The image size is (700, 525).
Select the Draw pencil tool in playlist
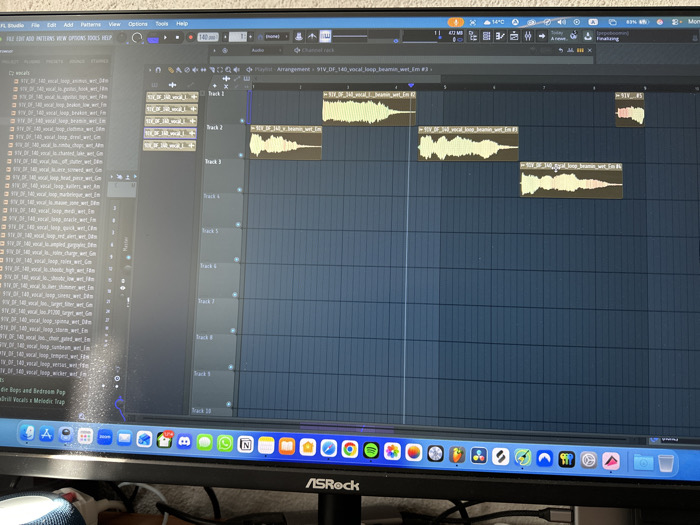coord(171,70)
